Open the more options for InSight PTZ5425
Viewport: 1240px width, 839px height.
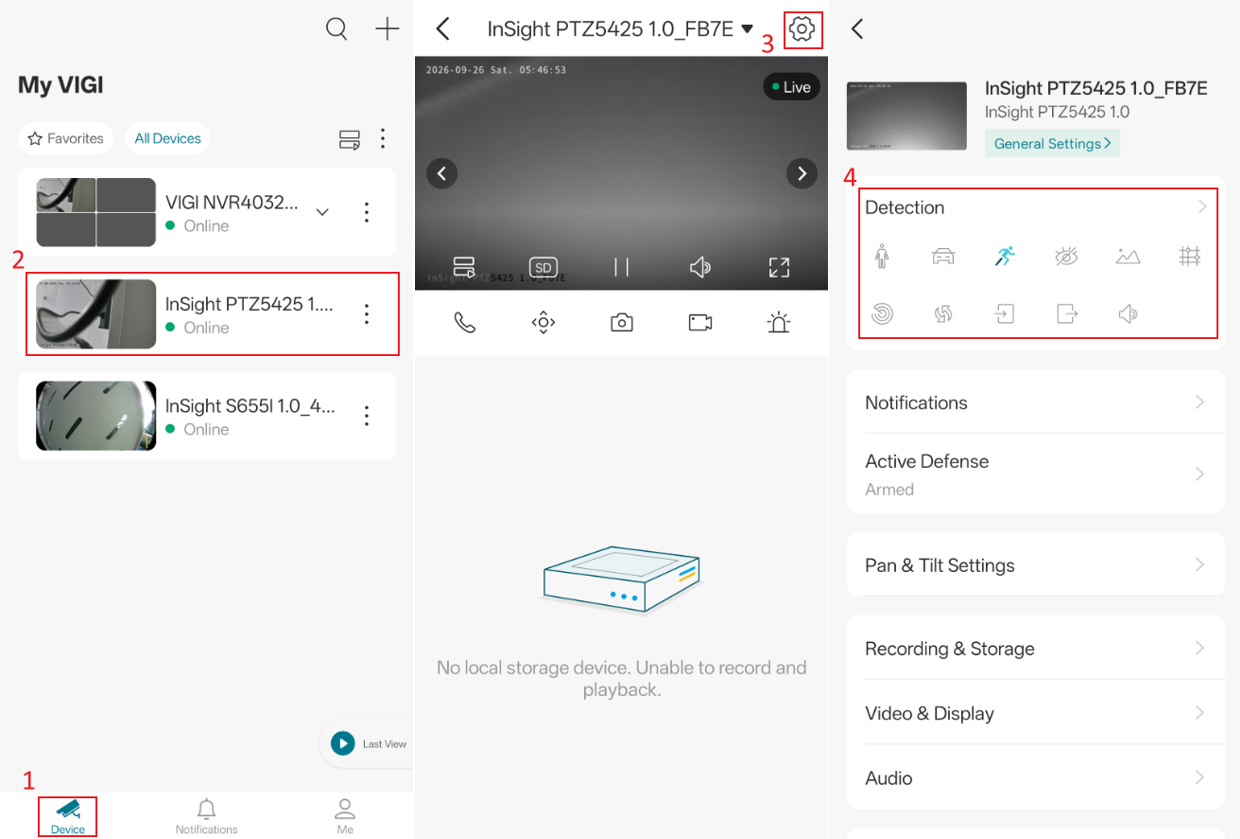367,314
